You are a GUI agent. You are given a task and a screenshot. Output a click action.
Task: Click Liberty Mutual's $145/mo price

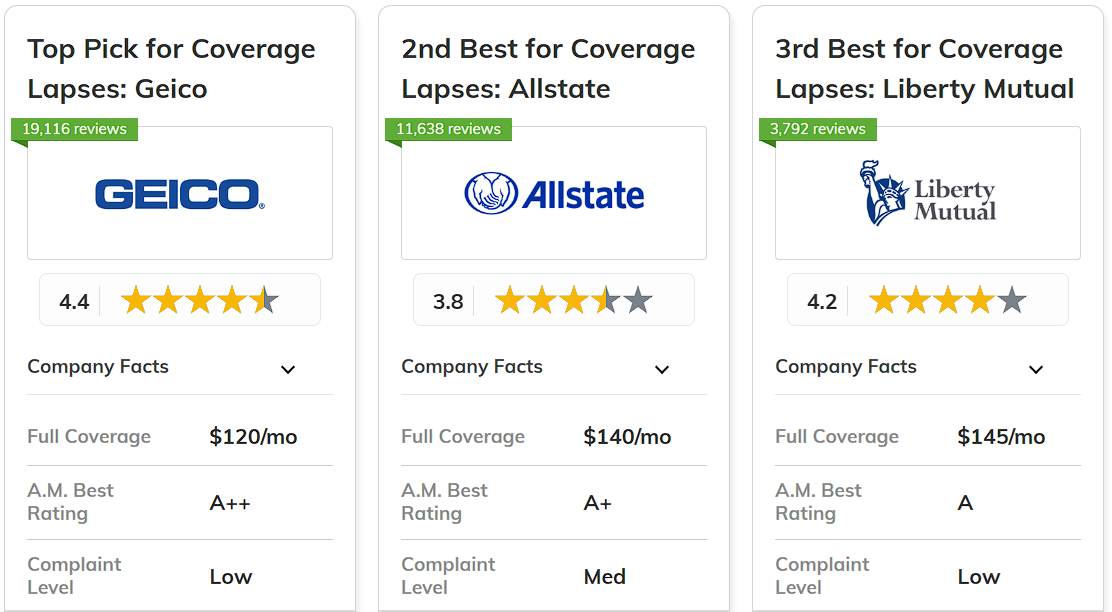(1001, 437)
